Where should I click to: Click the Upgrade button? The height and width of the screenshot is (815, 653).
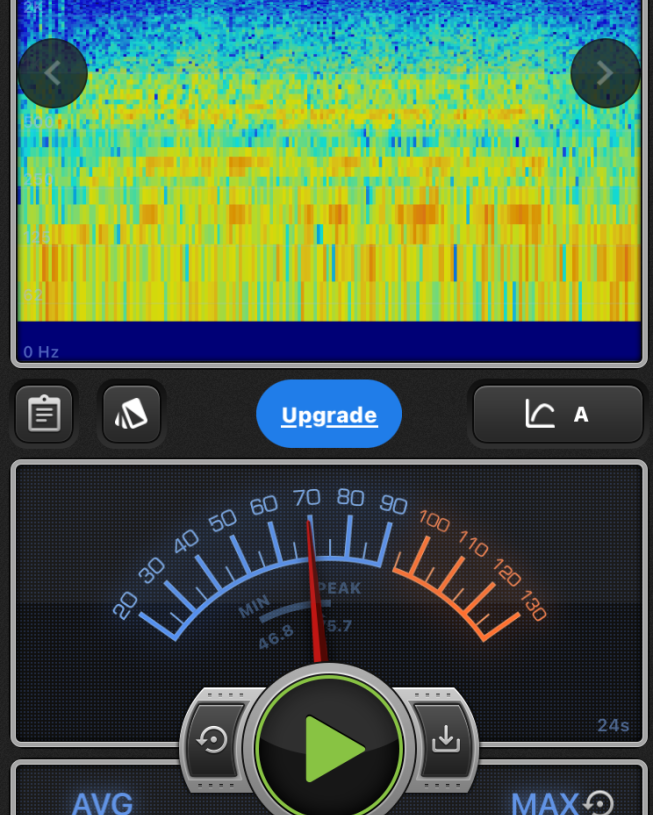click(x=329, y=414)
